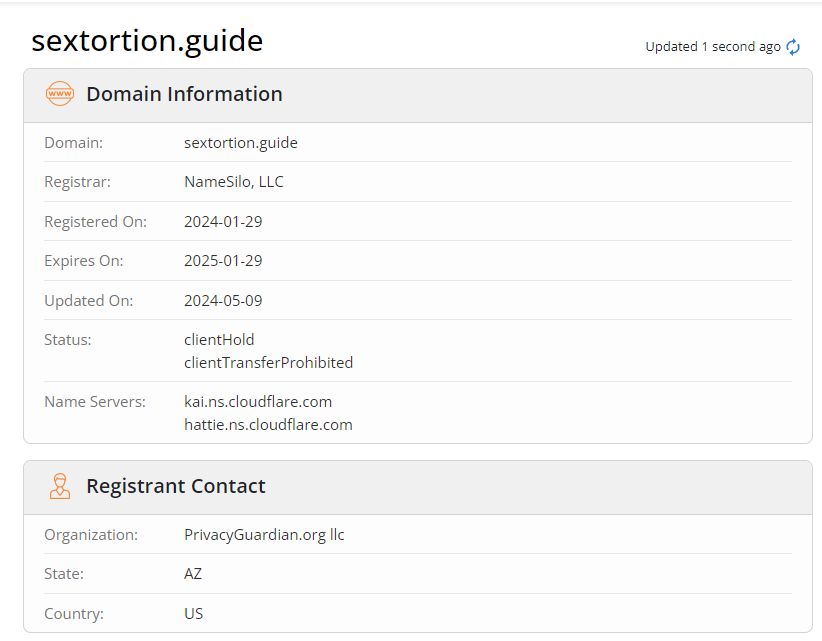This screenshot has width=822, height=641.
Task: Click the sextortion.guide page heading
Action: tap(147, 41)
